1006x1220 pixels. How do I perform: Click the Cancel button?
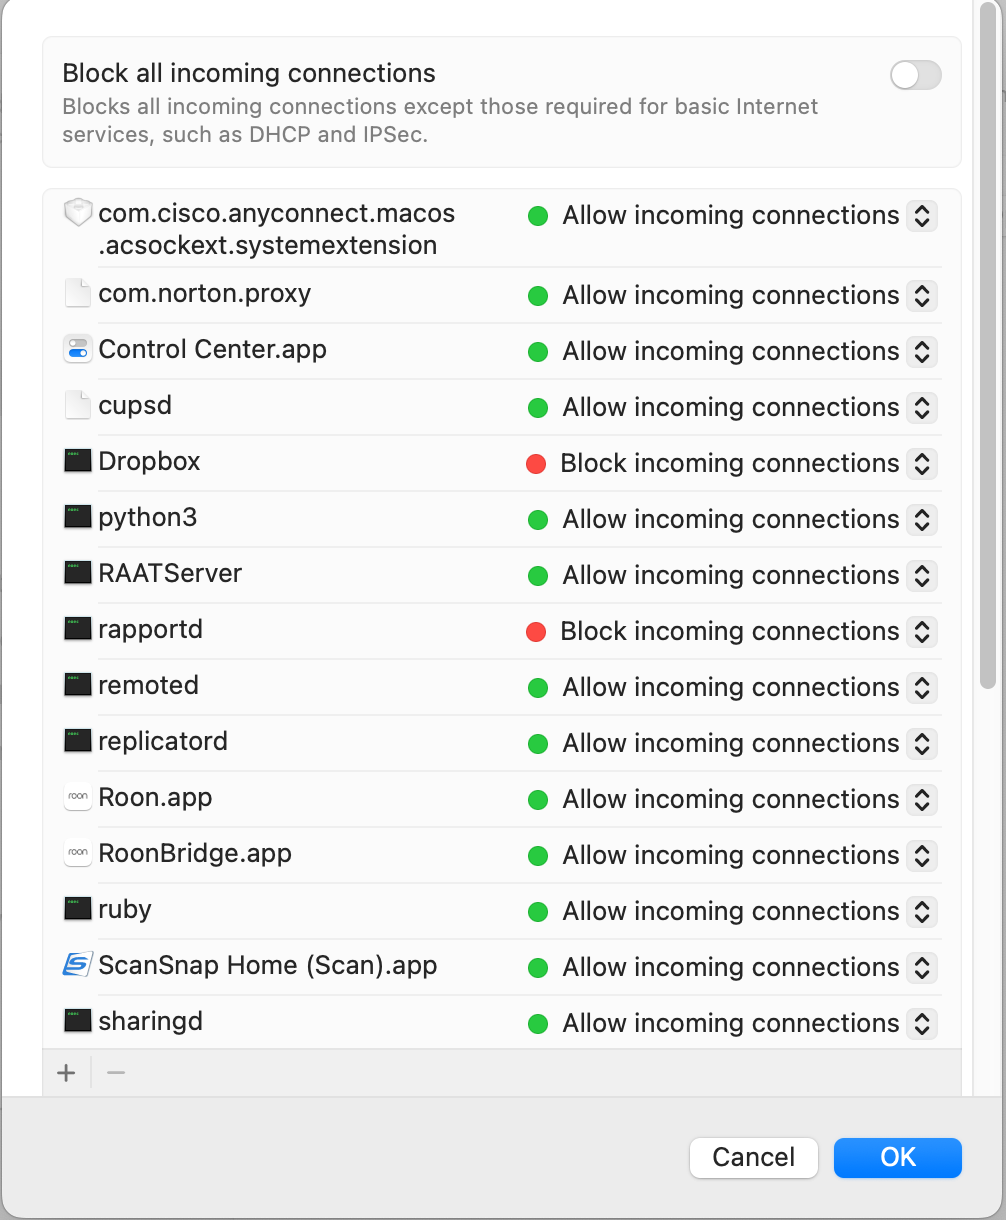[x=754, y=1157]
